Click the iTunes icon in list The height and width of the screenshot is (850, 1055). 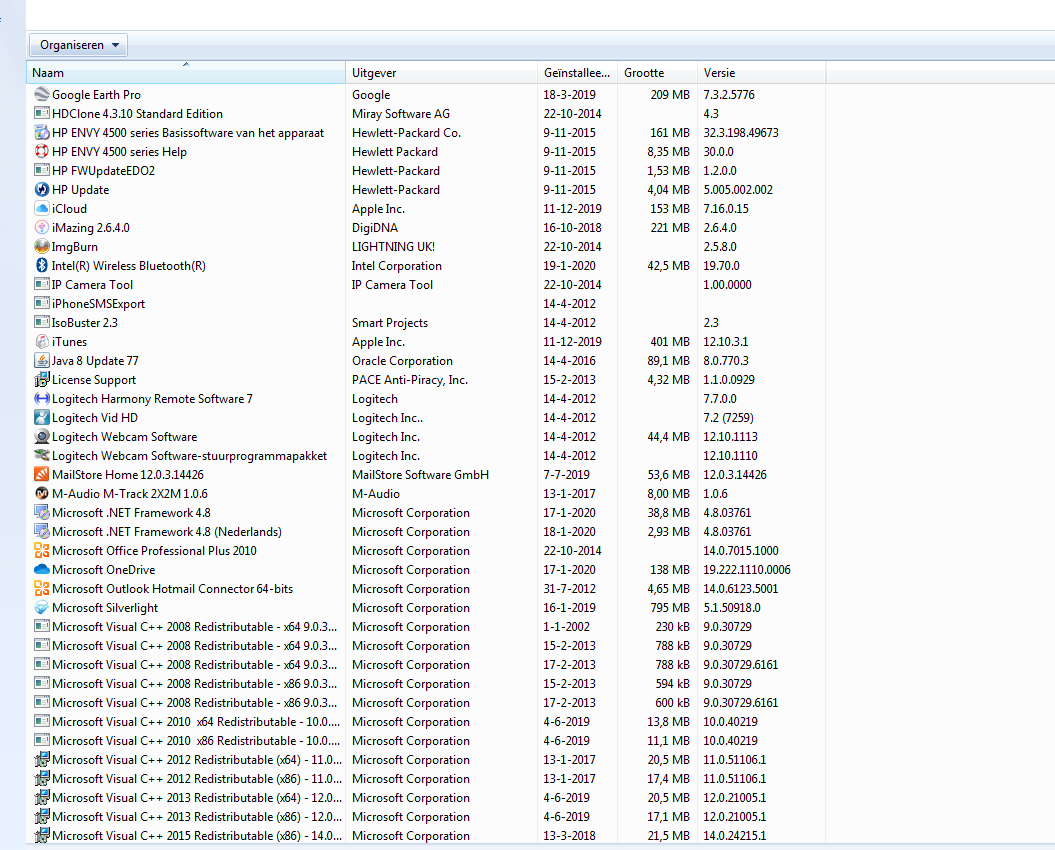tap(42, 342)
